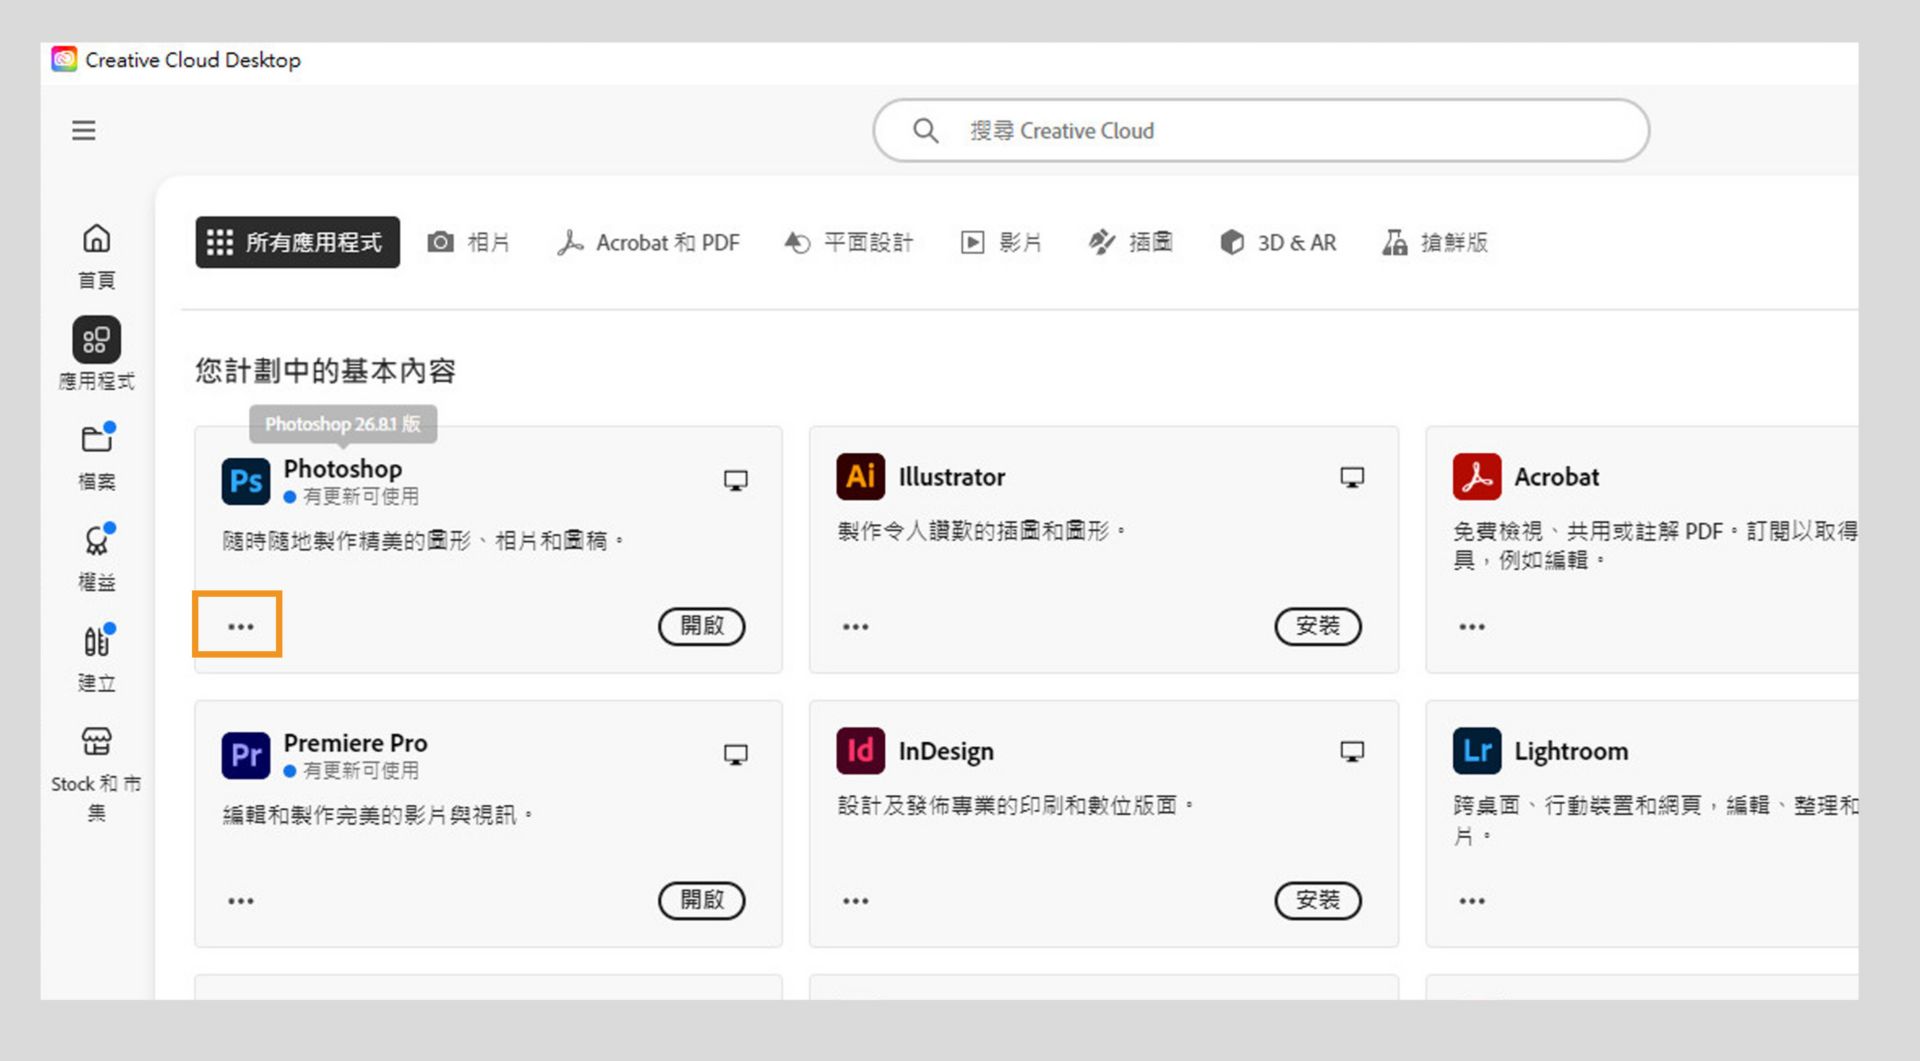Image resolution: width=1920 pixels, height=1061 pixels.
Task: Open more options for Lightroom
Action: click(1472, 901)
